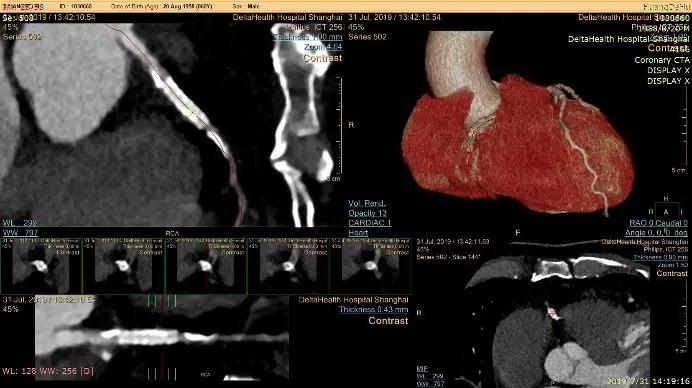This screenshot has height=388, width=692.
Task: Select the fifth RCA cross-section thumbnail
Action: [x=370, y=266]
